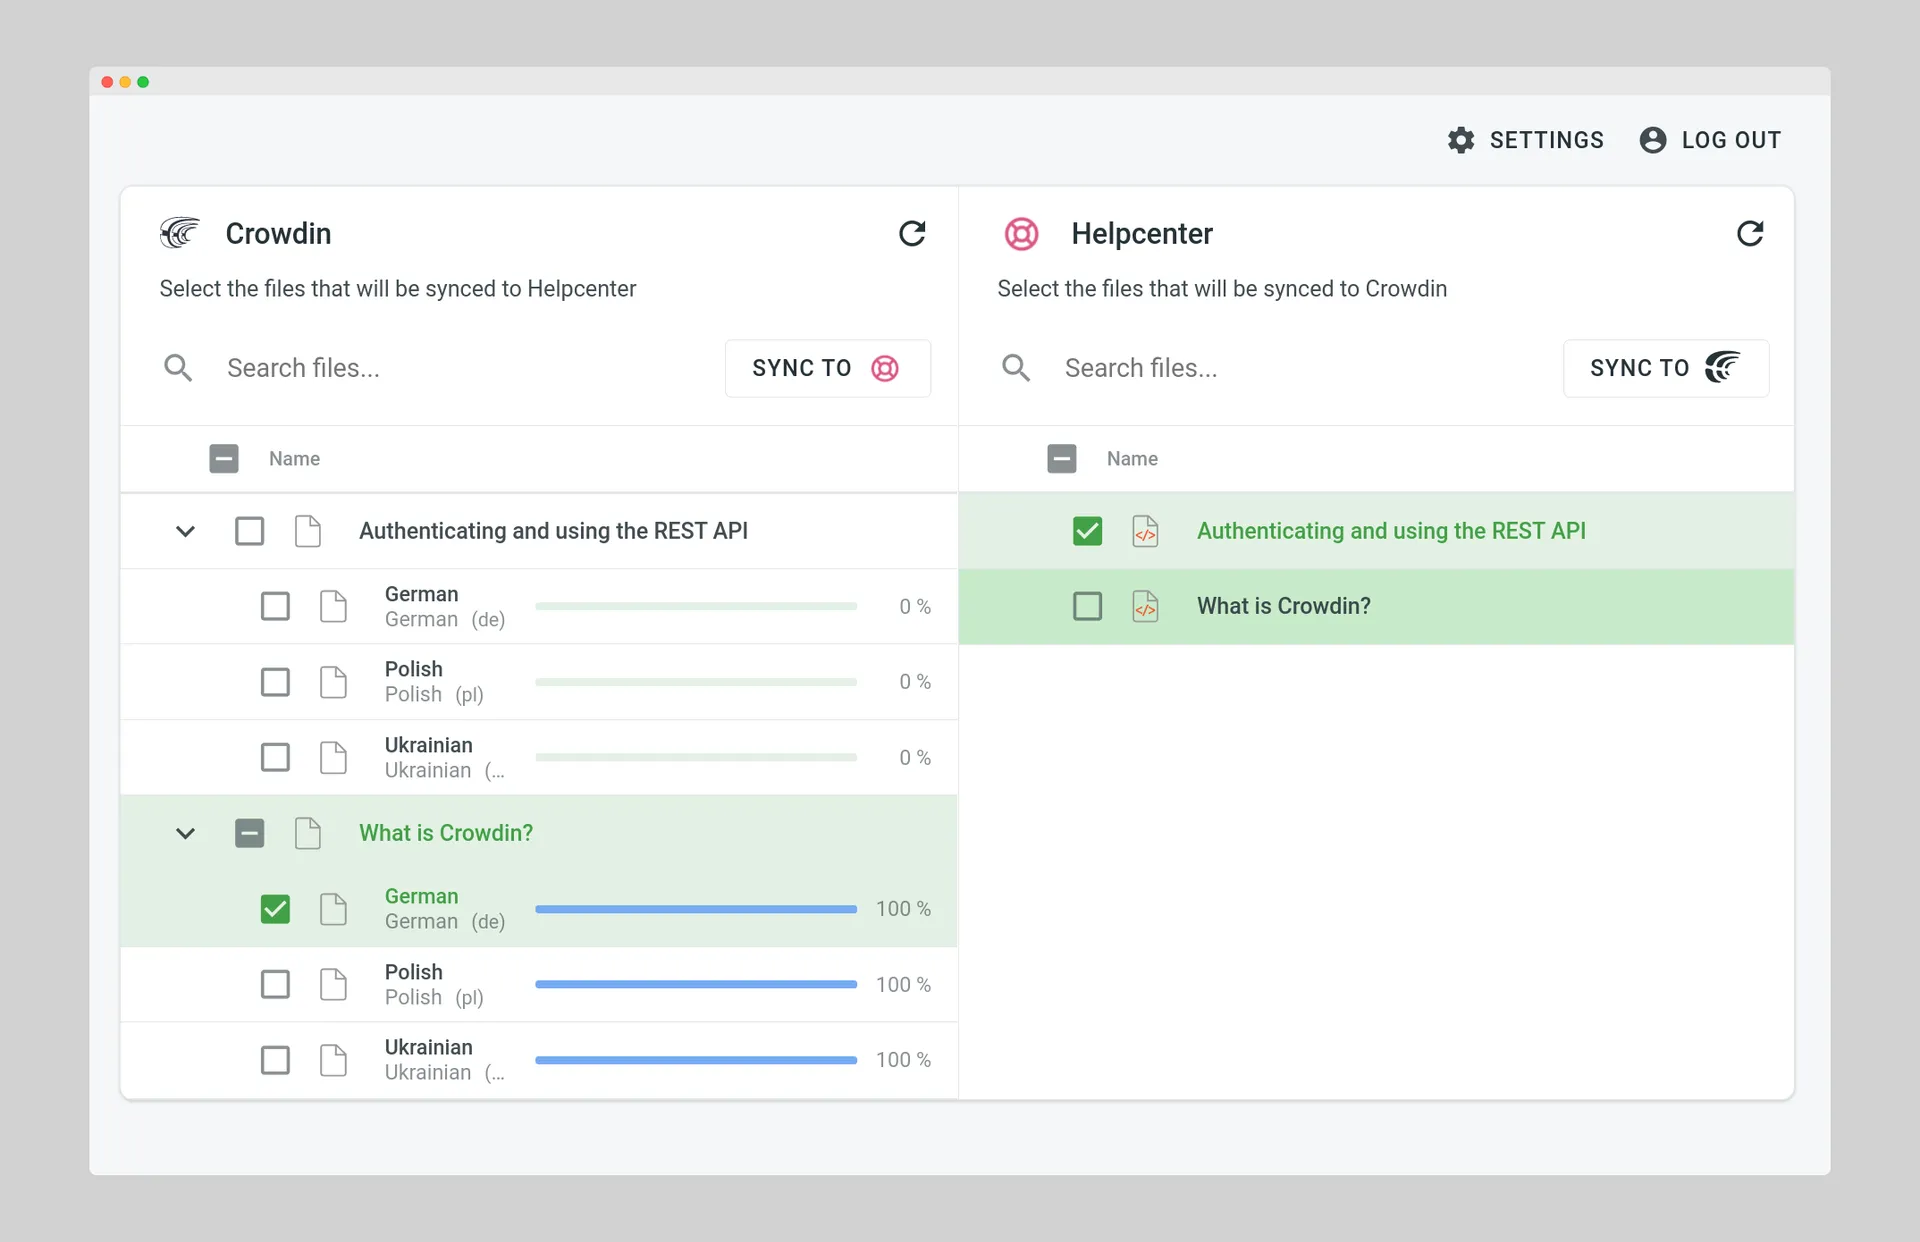Uncheck the German 100% translation checkbox
Screen dimensions: 1920x1242
coord(275,909)
